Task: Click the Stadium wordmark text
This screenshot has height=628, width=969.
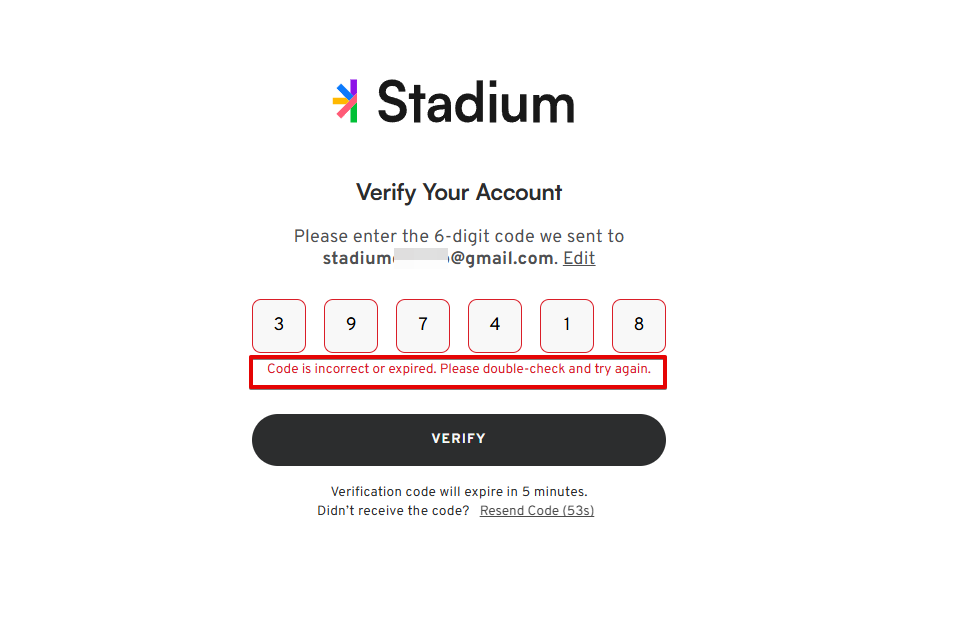Action: point(475,102)
